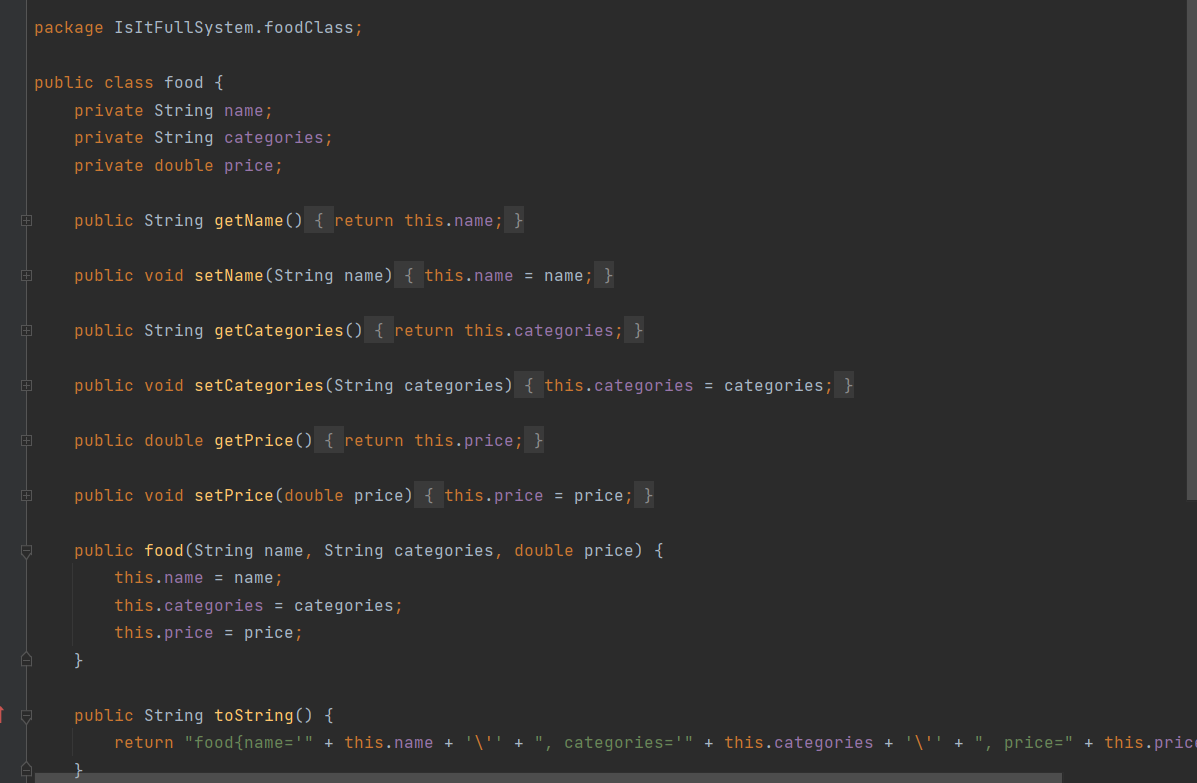The width and height of the screenshot is (1197, 783).
Task: Click the method name "toString"
Action: [x=253, y=715]
